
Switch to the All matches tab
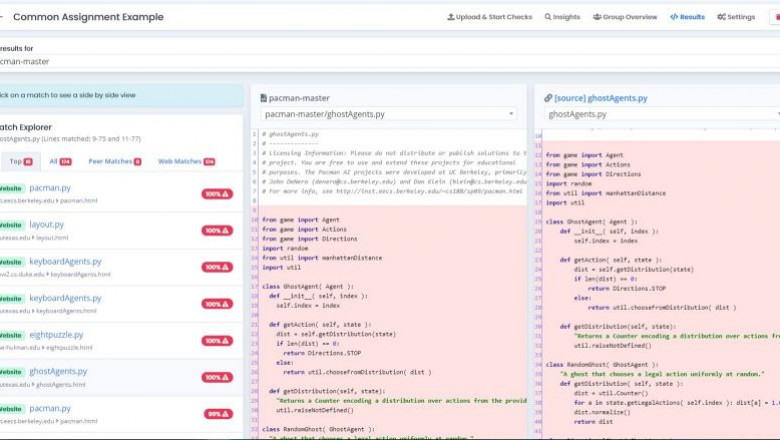click(60, 162)
